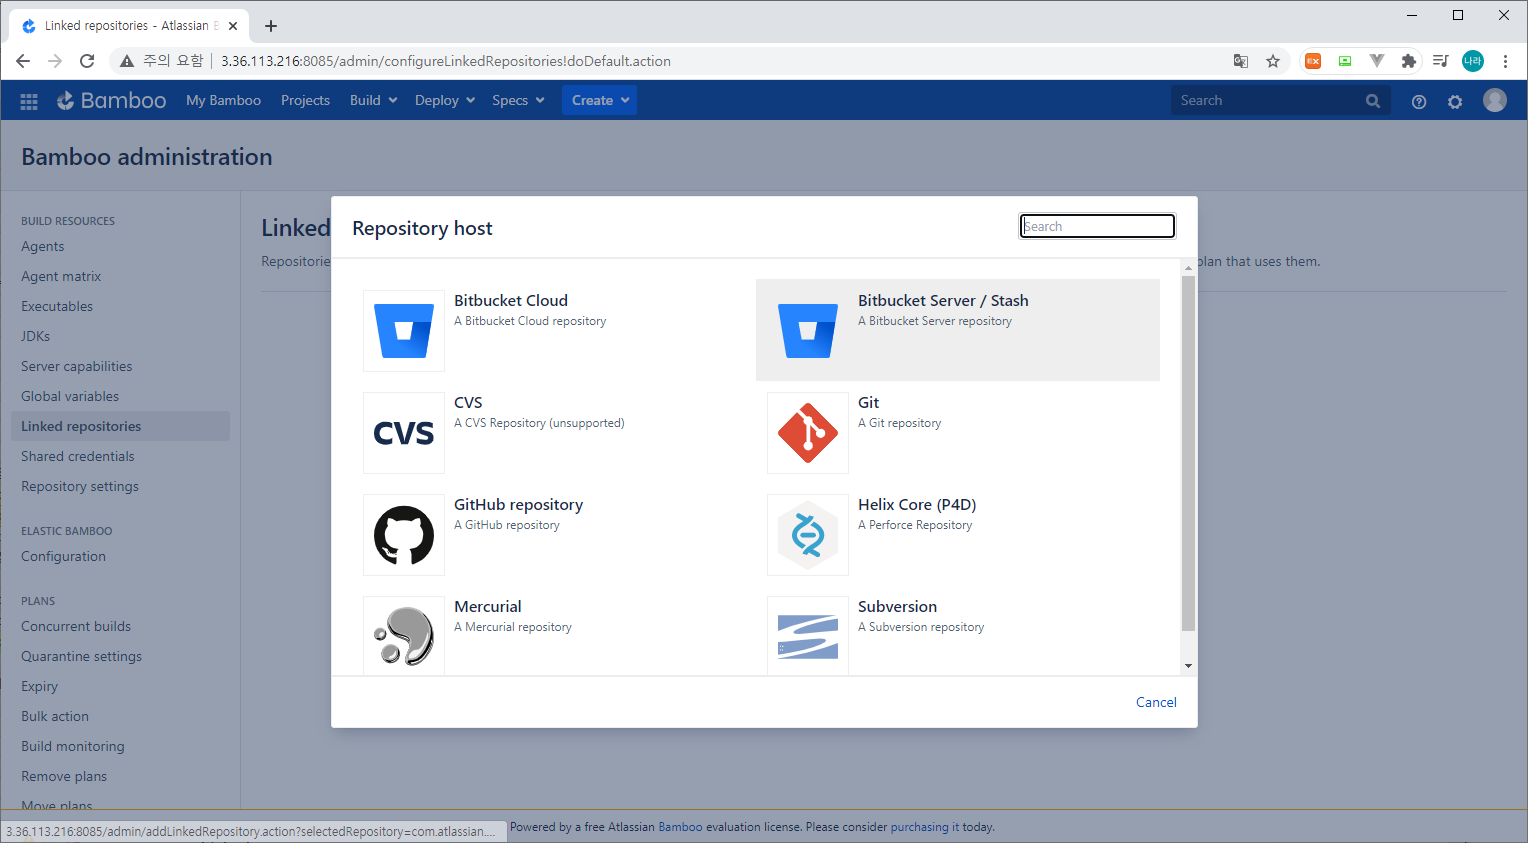The height and width of the screenshot is (843, 1528).
Task: Open Repository settings in the sidebar
Action: [80, 486]
